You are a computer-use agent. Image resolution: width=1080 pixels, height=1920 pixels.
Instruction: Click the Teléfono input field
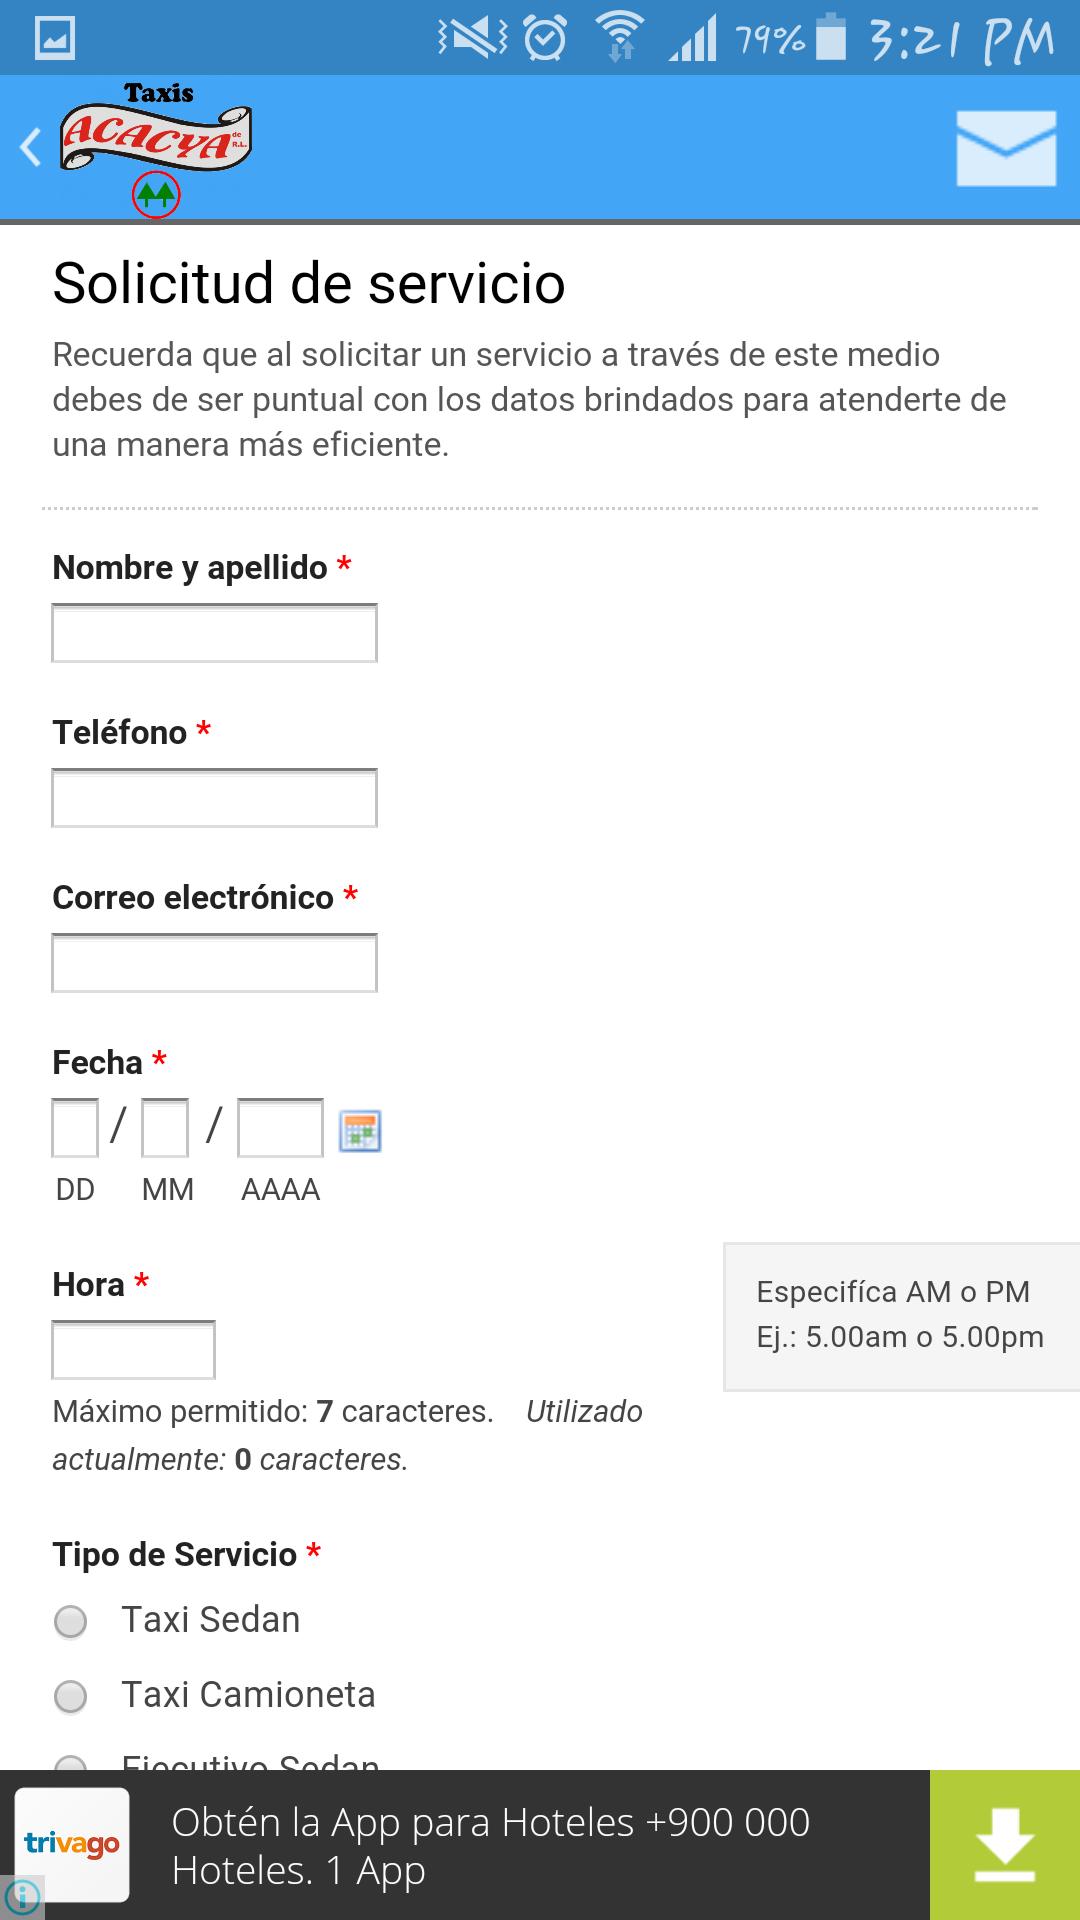point(214,798)
